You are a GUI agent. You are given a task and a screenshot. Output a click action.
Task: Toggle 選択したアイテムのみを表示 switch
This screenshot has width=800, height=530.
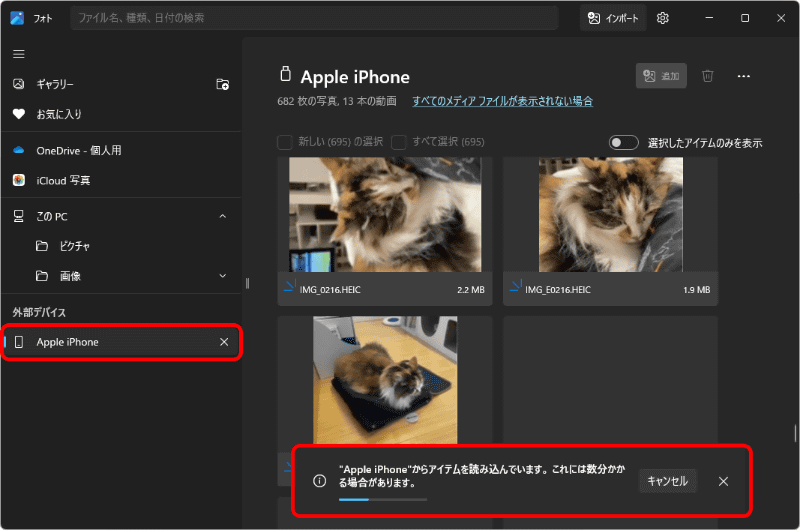623,142
